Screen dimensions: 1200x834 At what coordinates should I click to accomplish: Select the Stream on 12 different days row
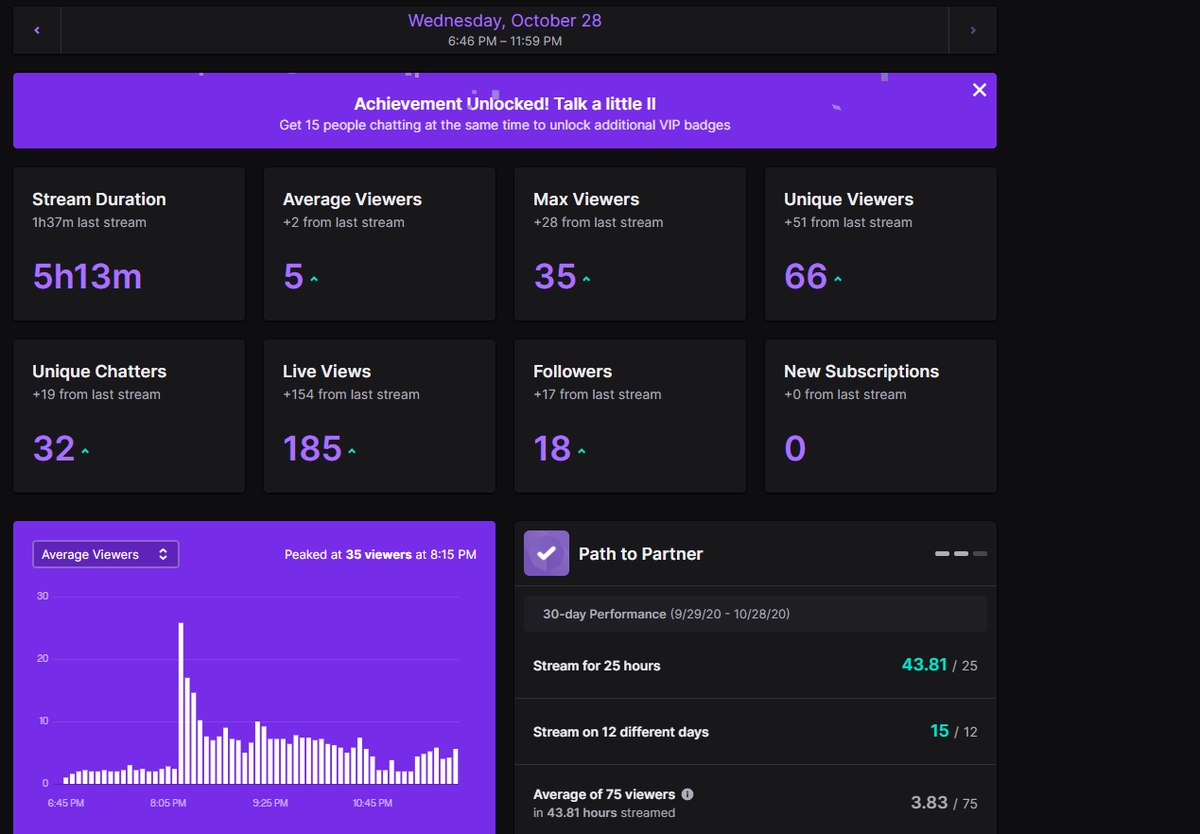coord(755,731)
